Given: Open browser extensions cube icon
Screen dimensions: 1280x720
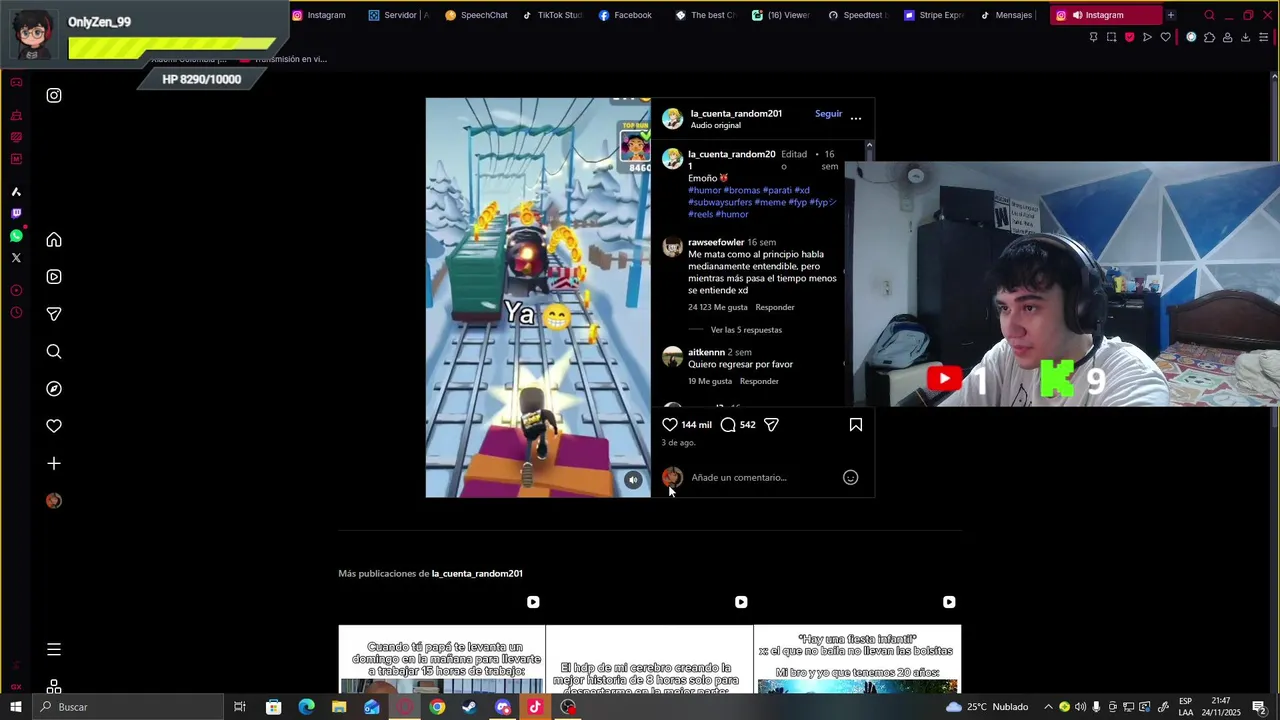Looking at the screenshot, I should (1209, 38).
